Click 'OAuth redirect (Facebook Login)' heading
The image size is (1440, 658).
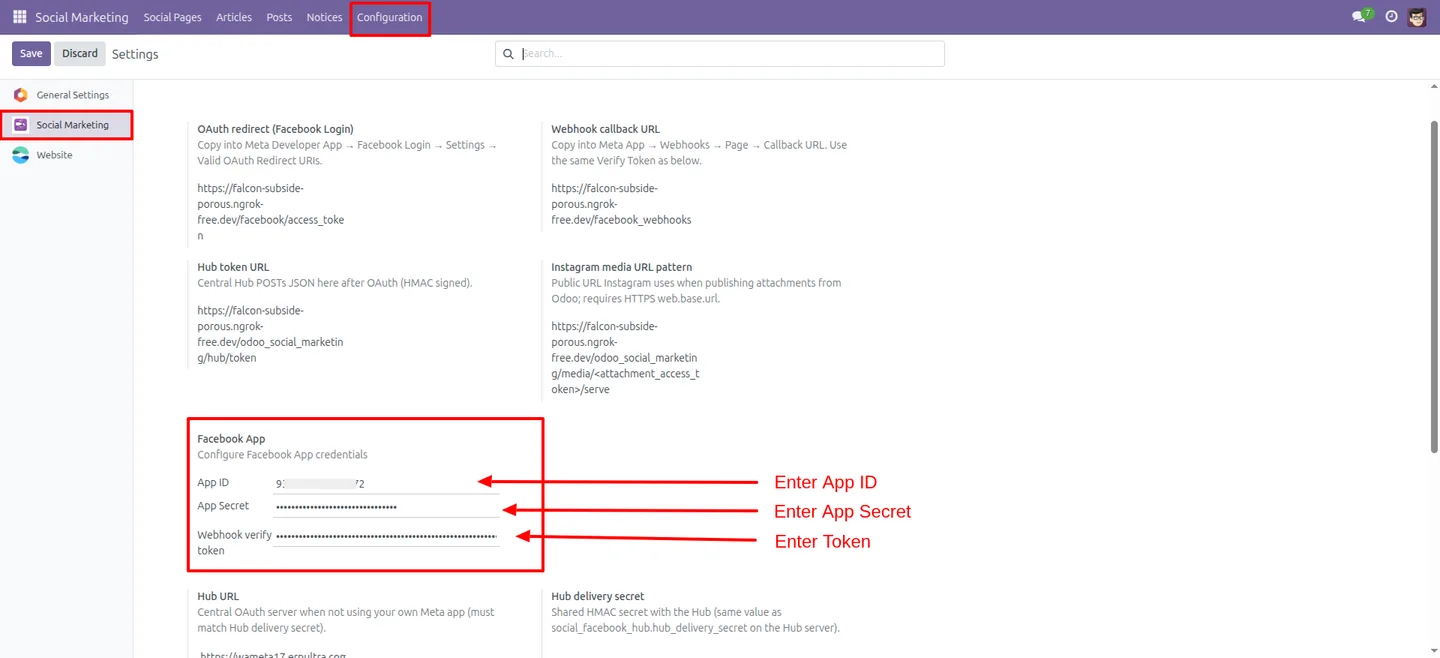coord(275,129)
